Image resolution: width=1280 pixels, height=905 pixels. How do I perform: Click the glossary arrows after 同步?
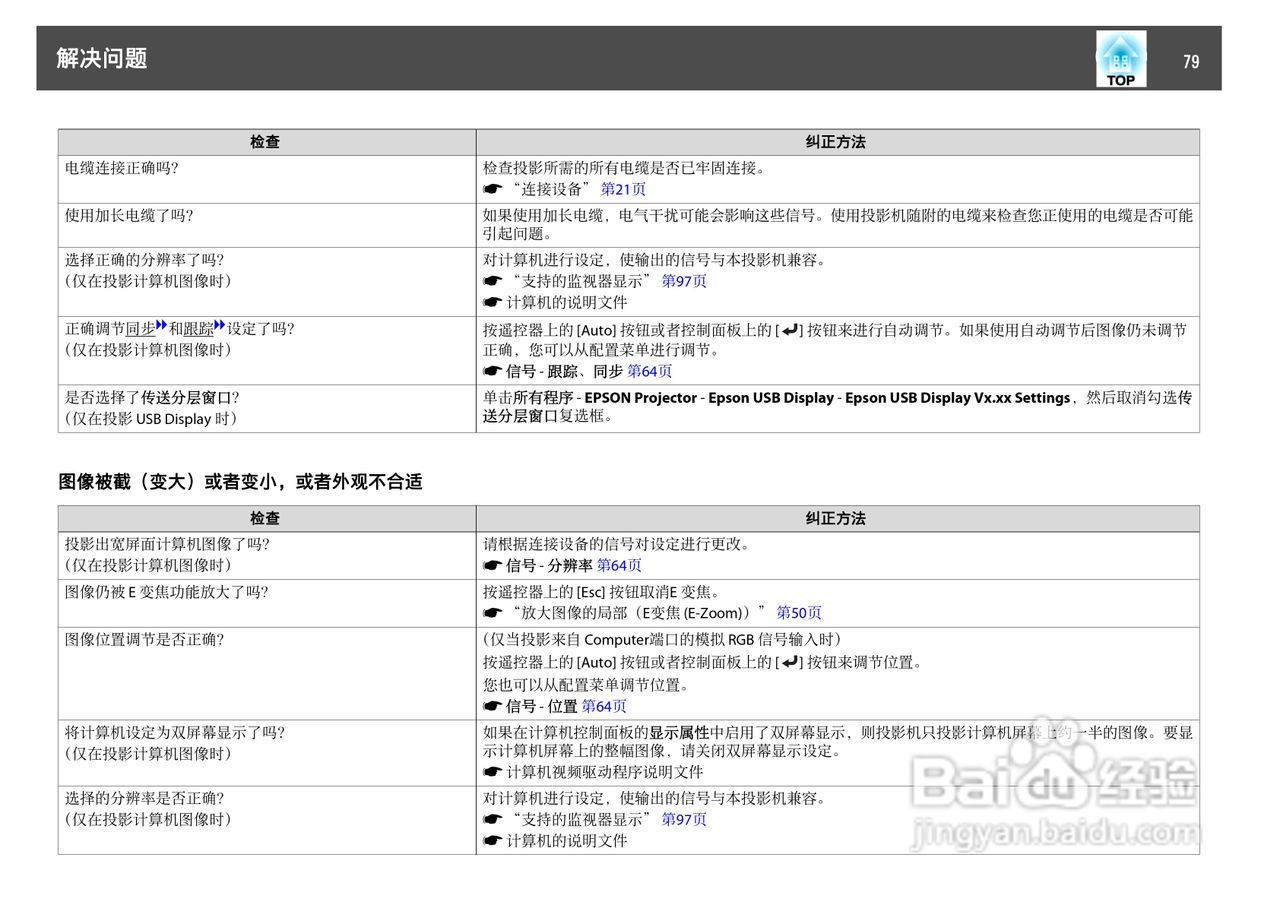pos(161,325)
